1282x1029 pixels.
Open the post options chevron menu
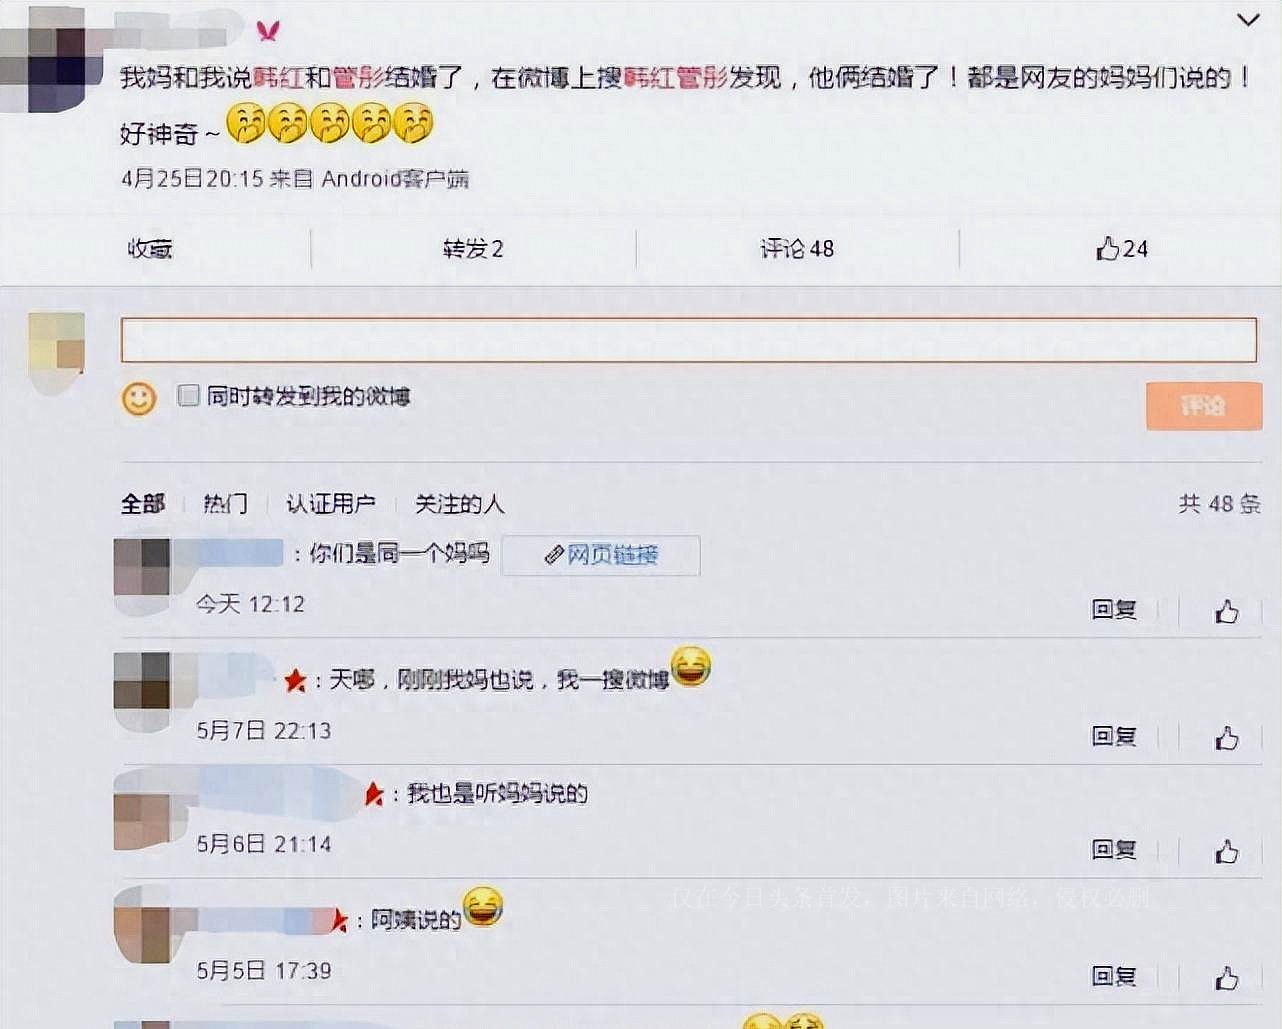(x=1248, y=20)
